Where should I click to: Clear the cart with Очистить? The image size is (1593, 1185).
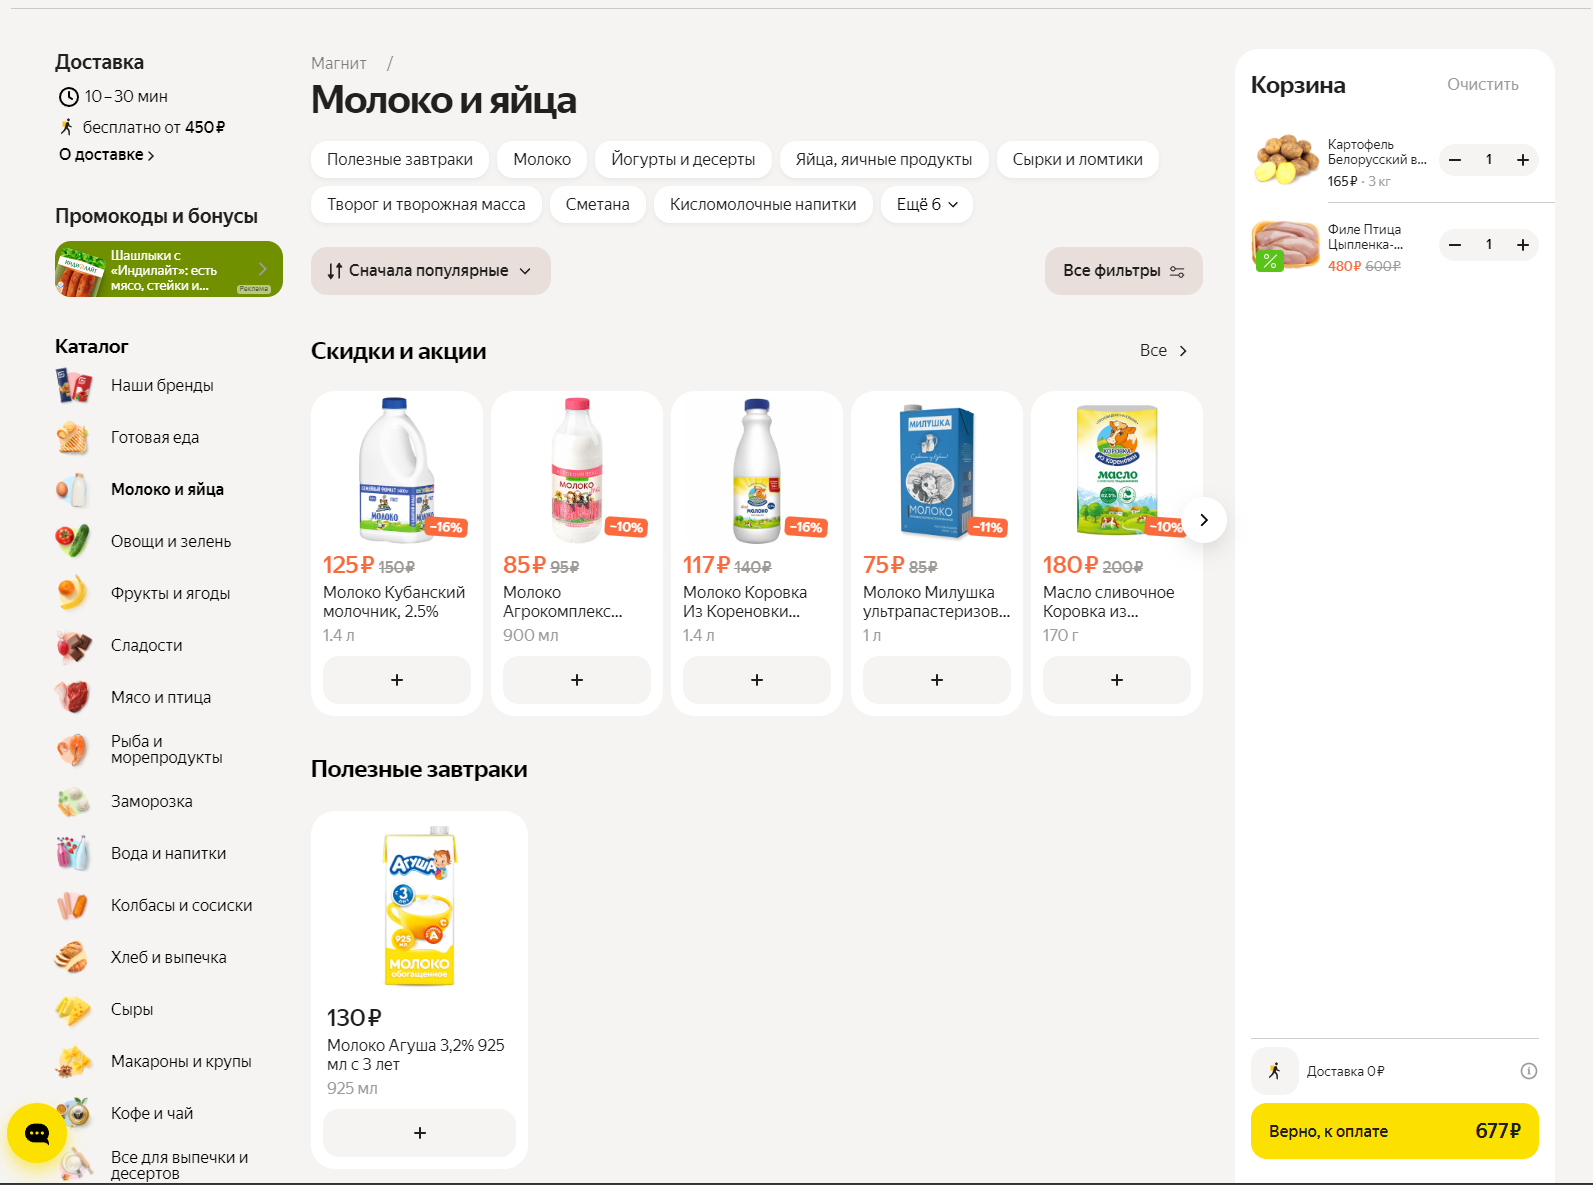coord(1482,85)
